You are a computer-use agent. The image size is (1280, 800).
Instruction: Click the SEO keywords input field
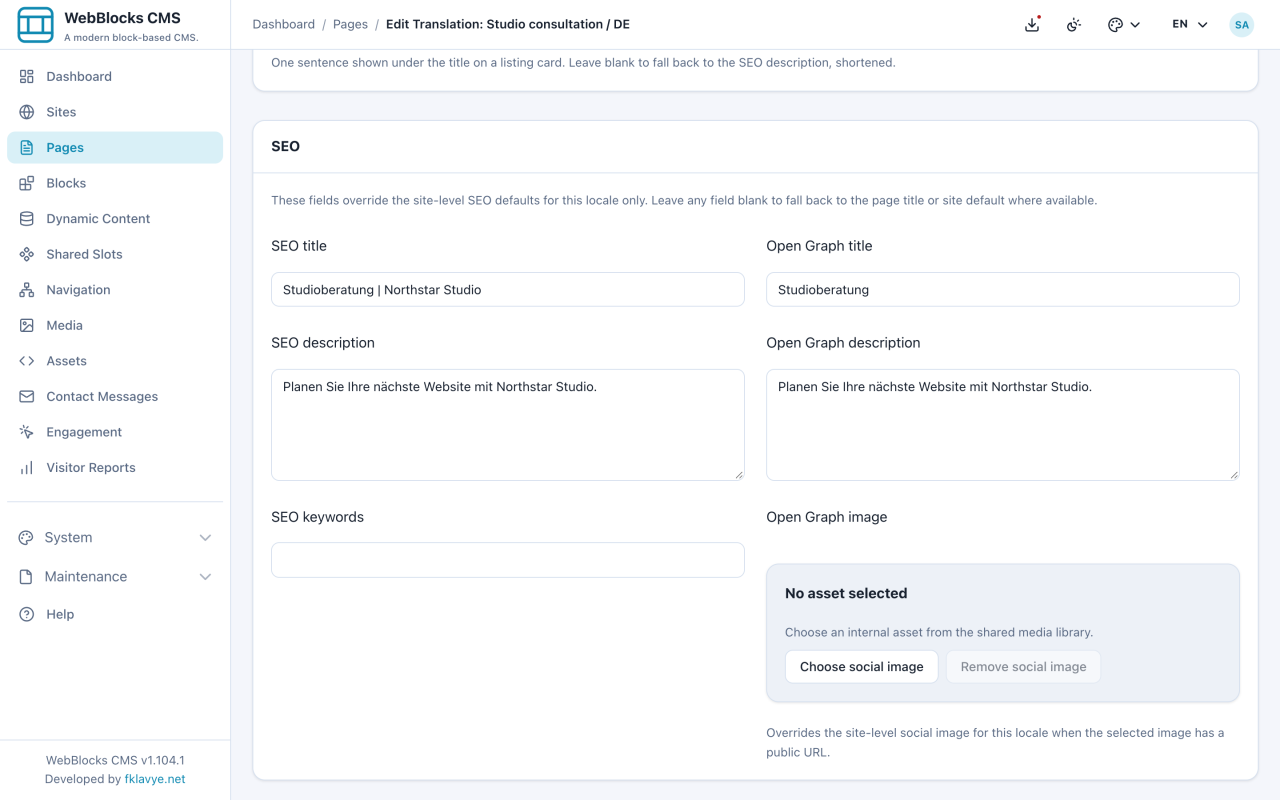[x=508, y=560]
